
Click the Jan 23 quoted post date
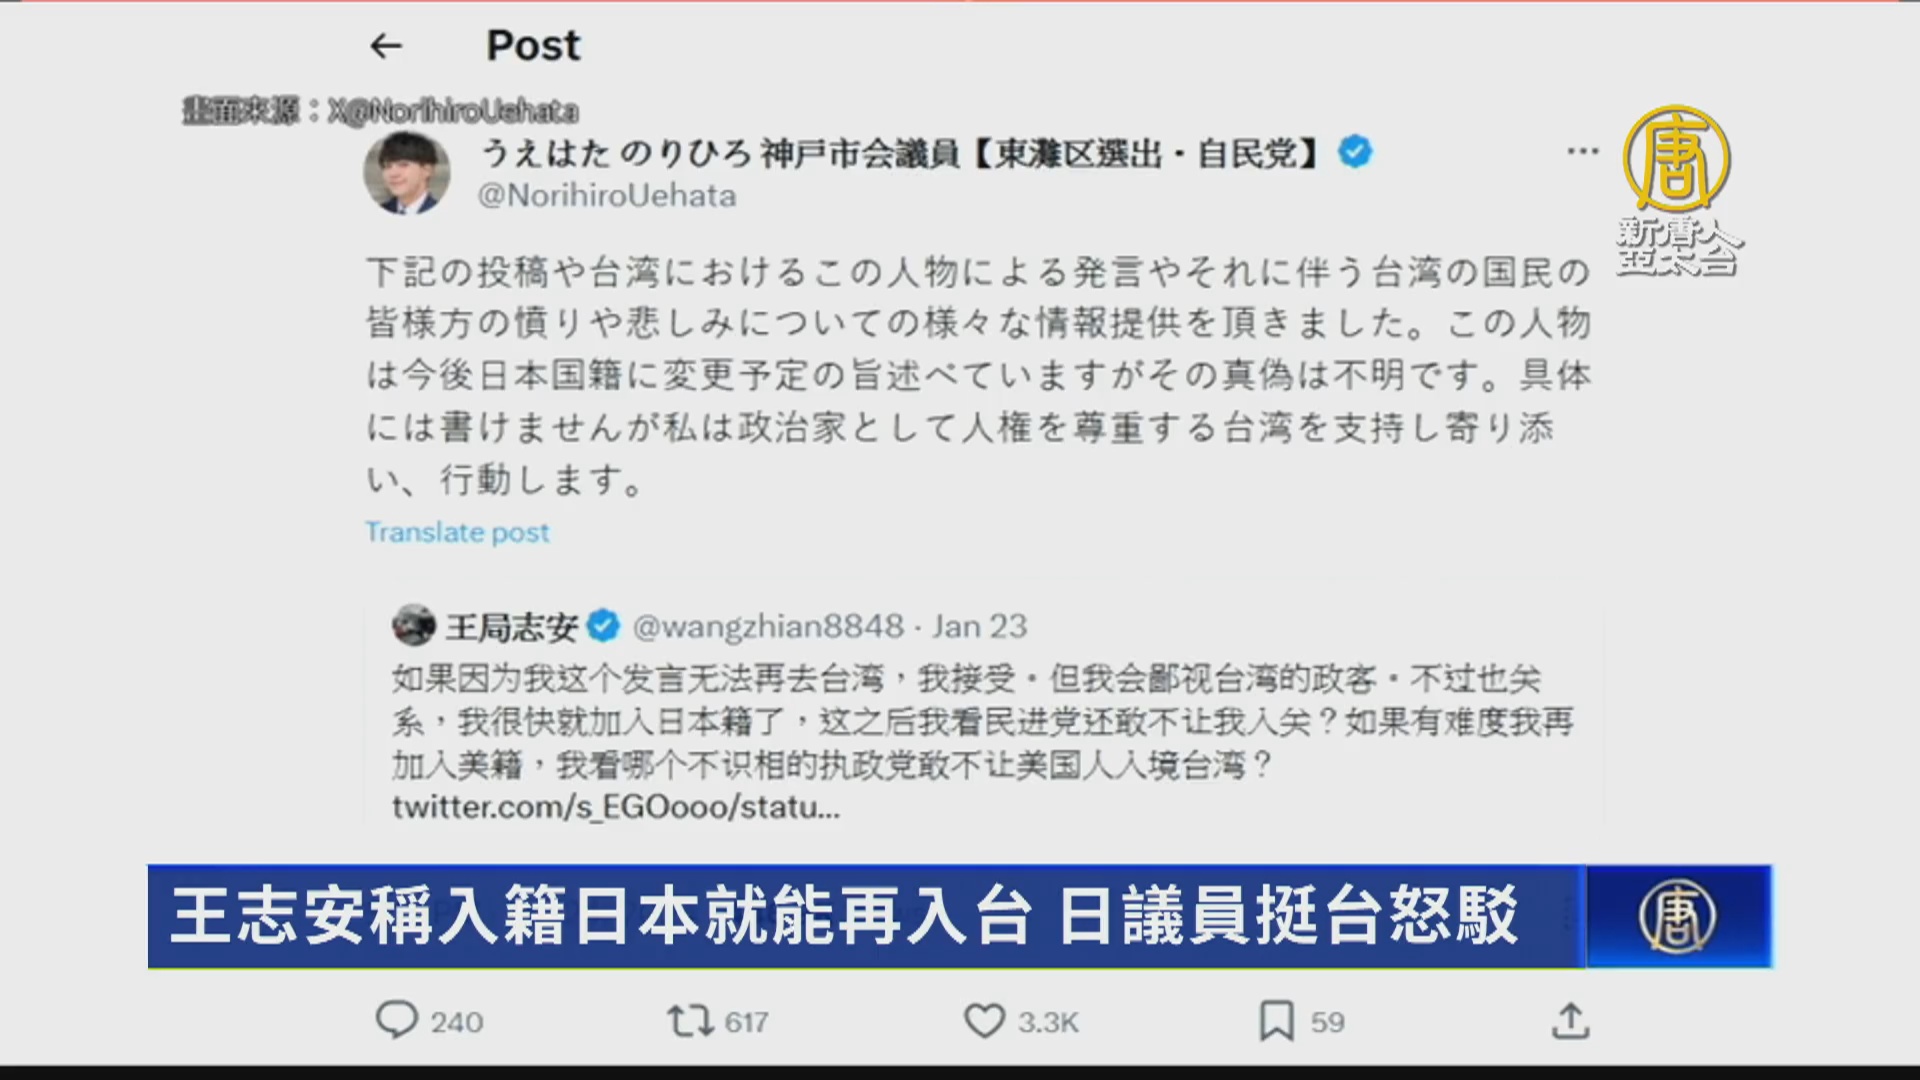click(x=980, y=627)
